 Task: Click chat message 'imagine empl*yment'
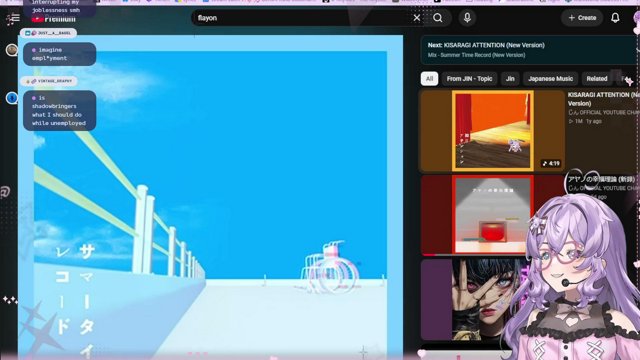tap(60, 54)
